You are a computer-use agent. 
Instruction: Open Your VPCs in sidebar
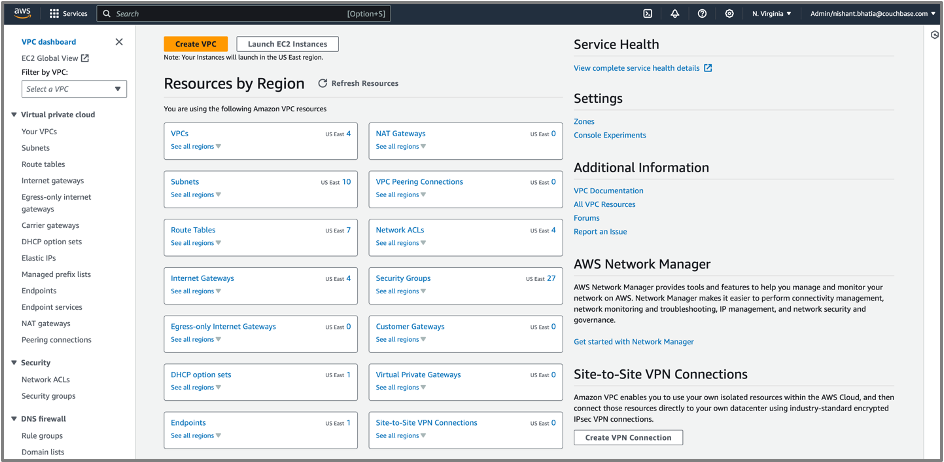[x=39, y=131]
